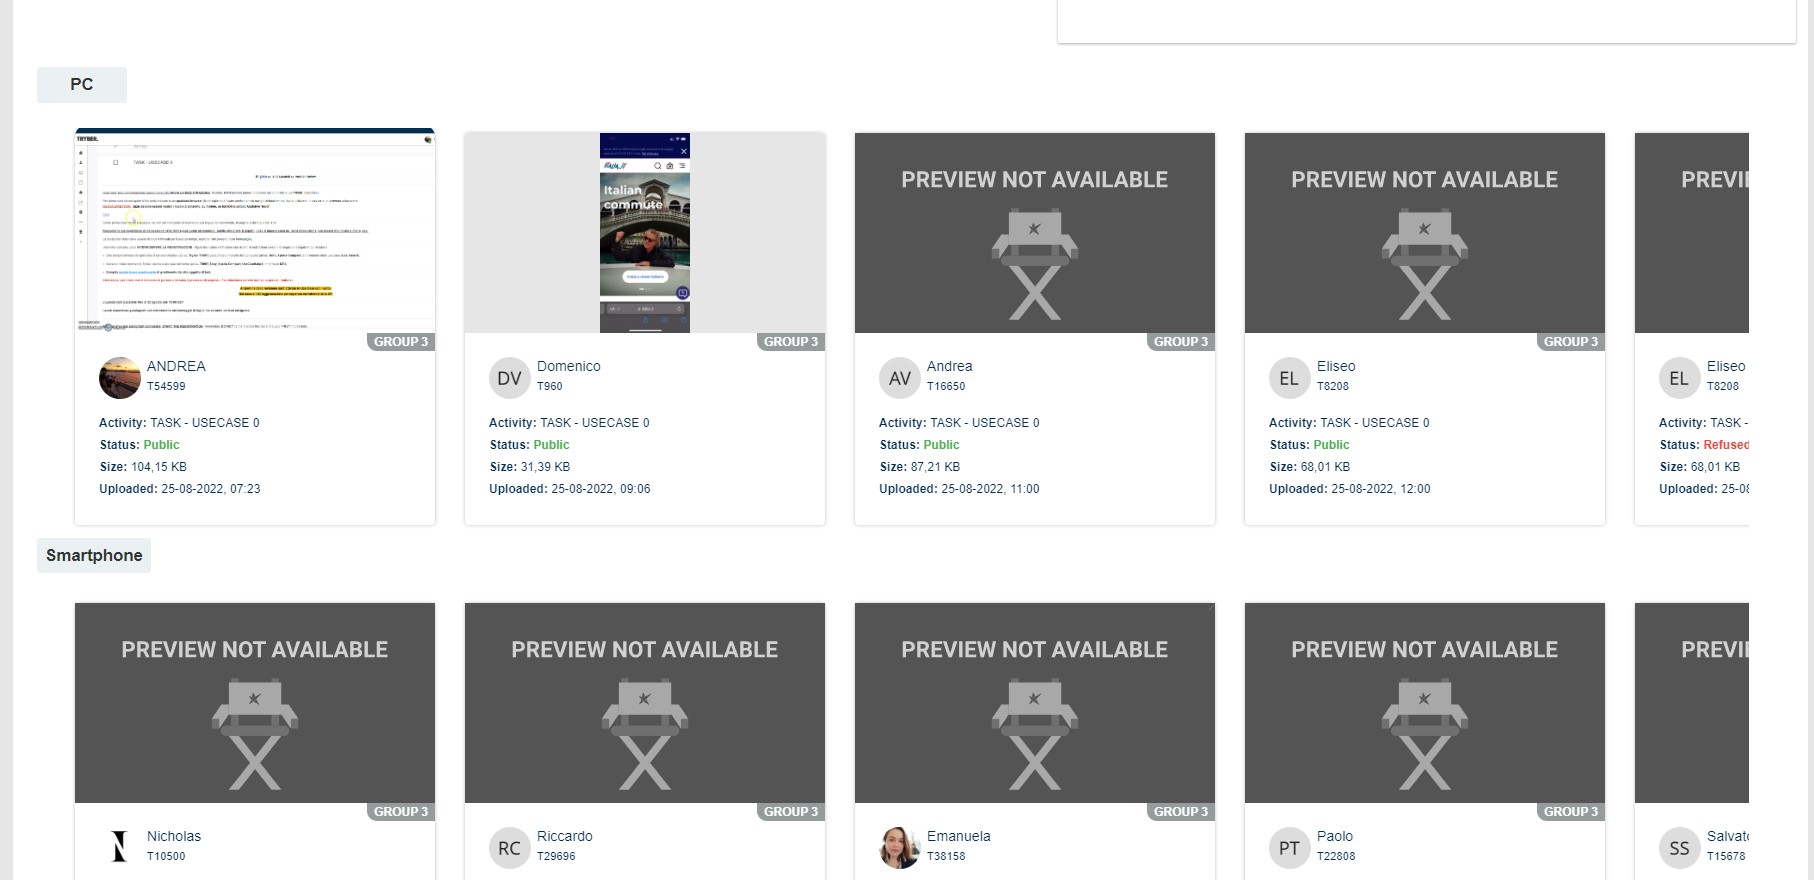
Task: Click Riccardo's preview not available placeholder
Action: click(x=645, y=703)
